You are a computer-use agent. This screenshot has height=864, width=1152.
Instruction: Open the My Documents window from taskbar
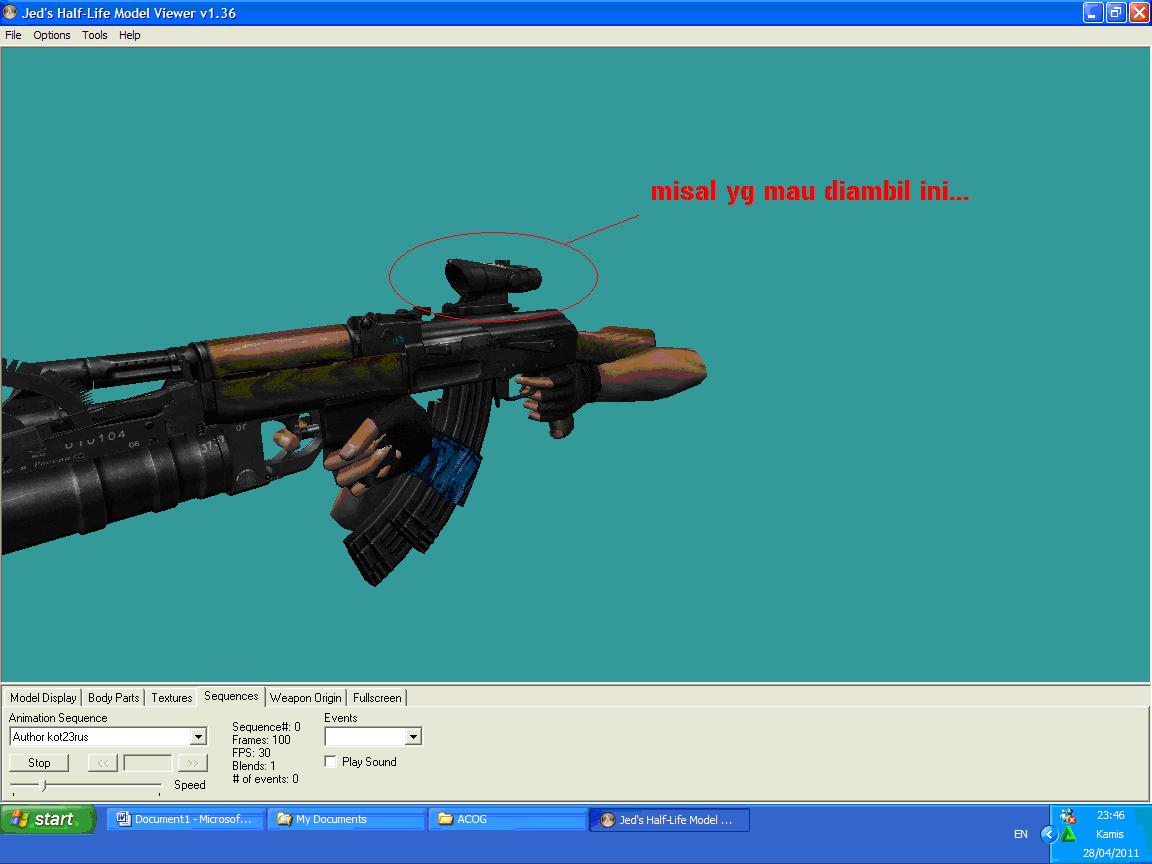pyautogui.click(x=345, y=818)
